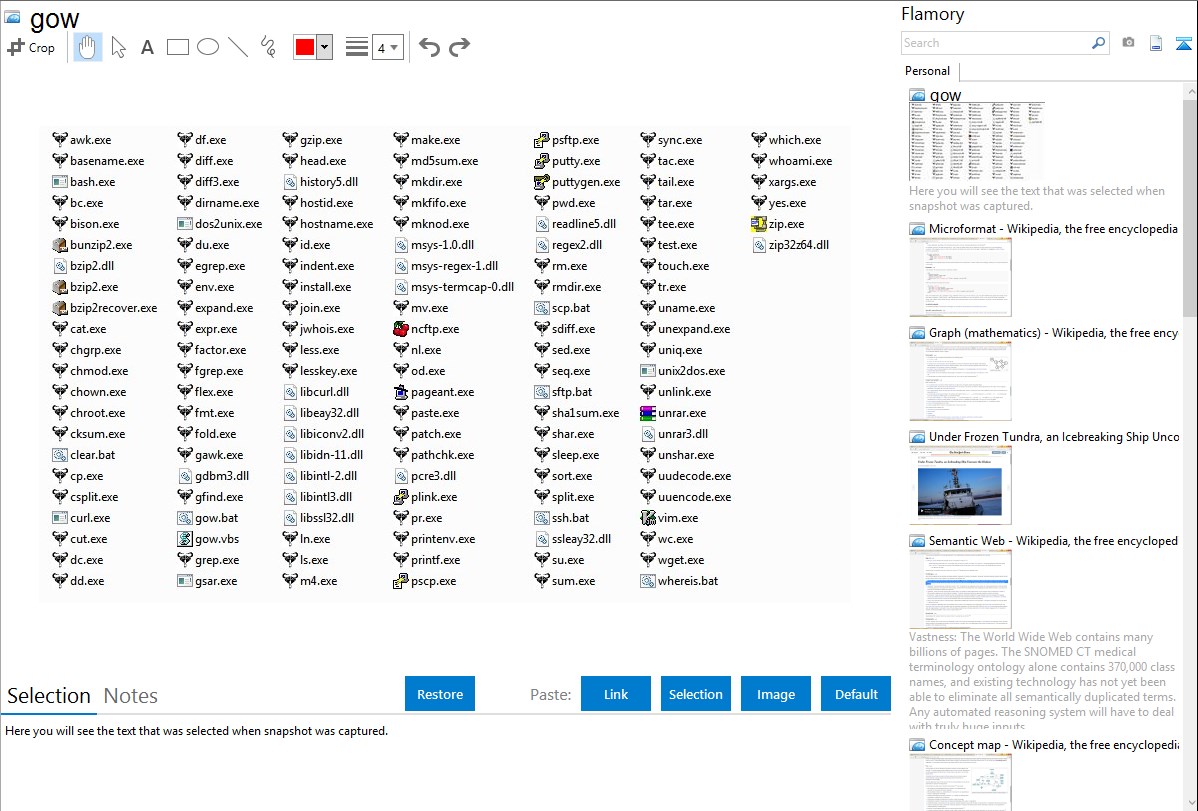The width and height of the screenshot is (1198, 811).
Task: Click the Paste Image button
Action: [x=776, y=694]
